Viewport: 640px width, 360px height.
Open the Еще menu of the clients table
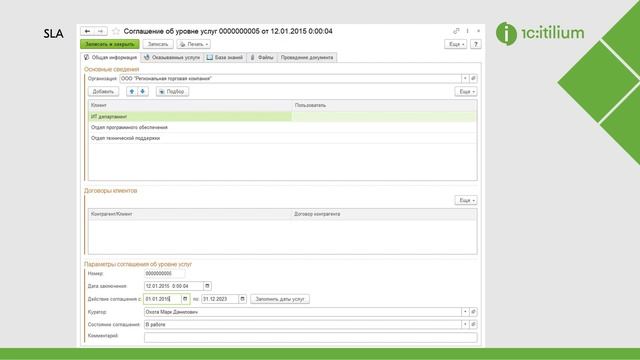(466, 91)
